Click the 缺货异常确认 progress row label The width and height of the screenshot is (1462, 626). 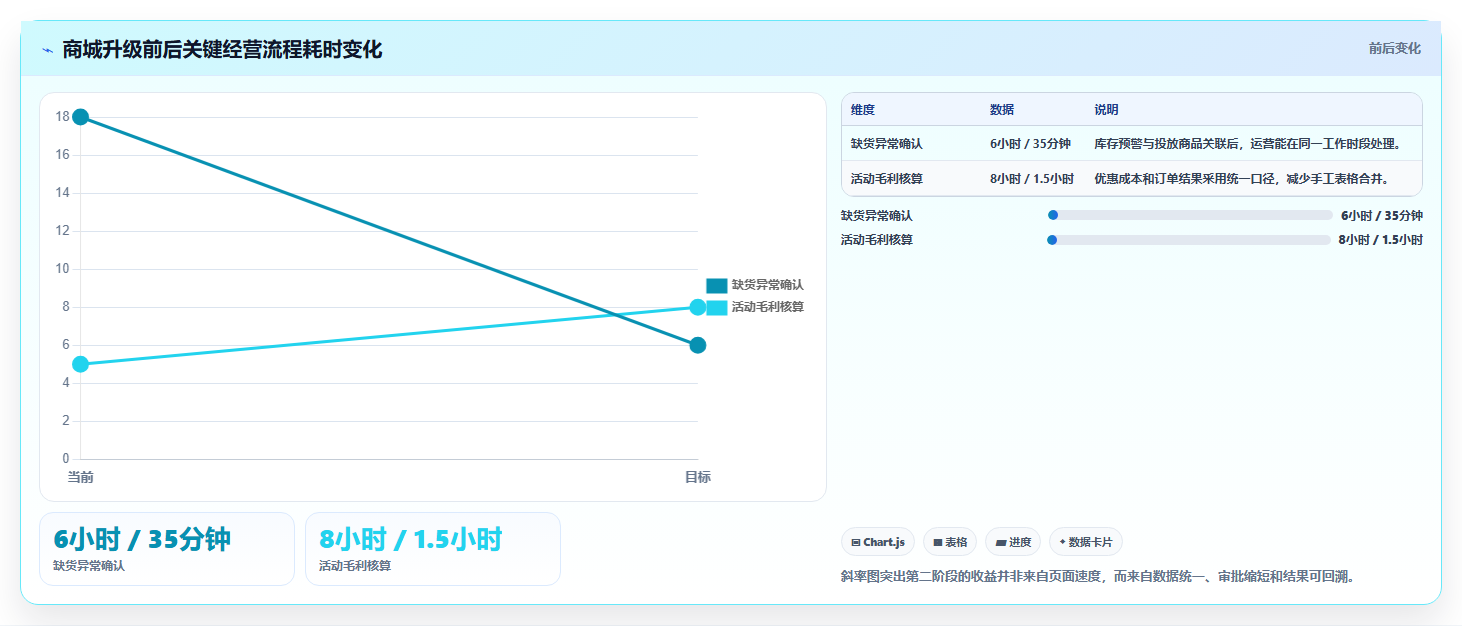point(877,215)
